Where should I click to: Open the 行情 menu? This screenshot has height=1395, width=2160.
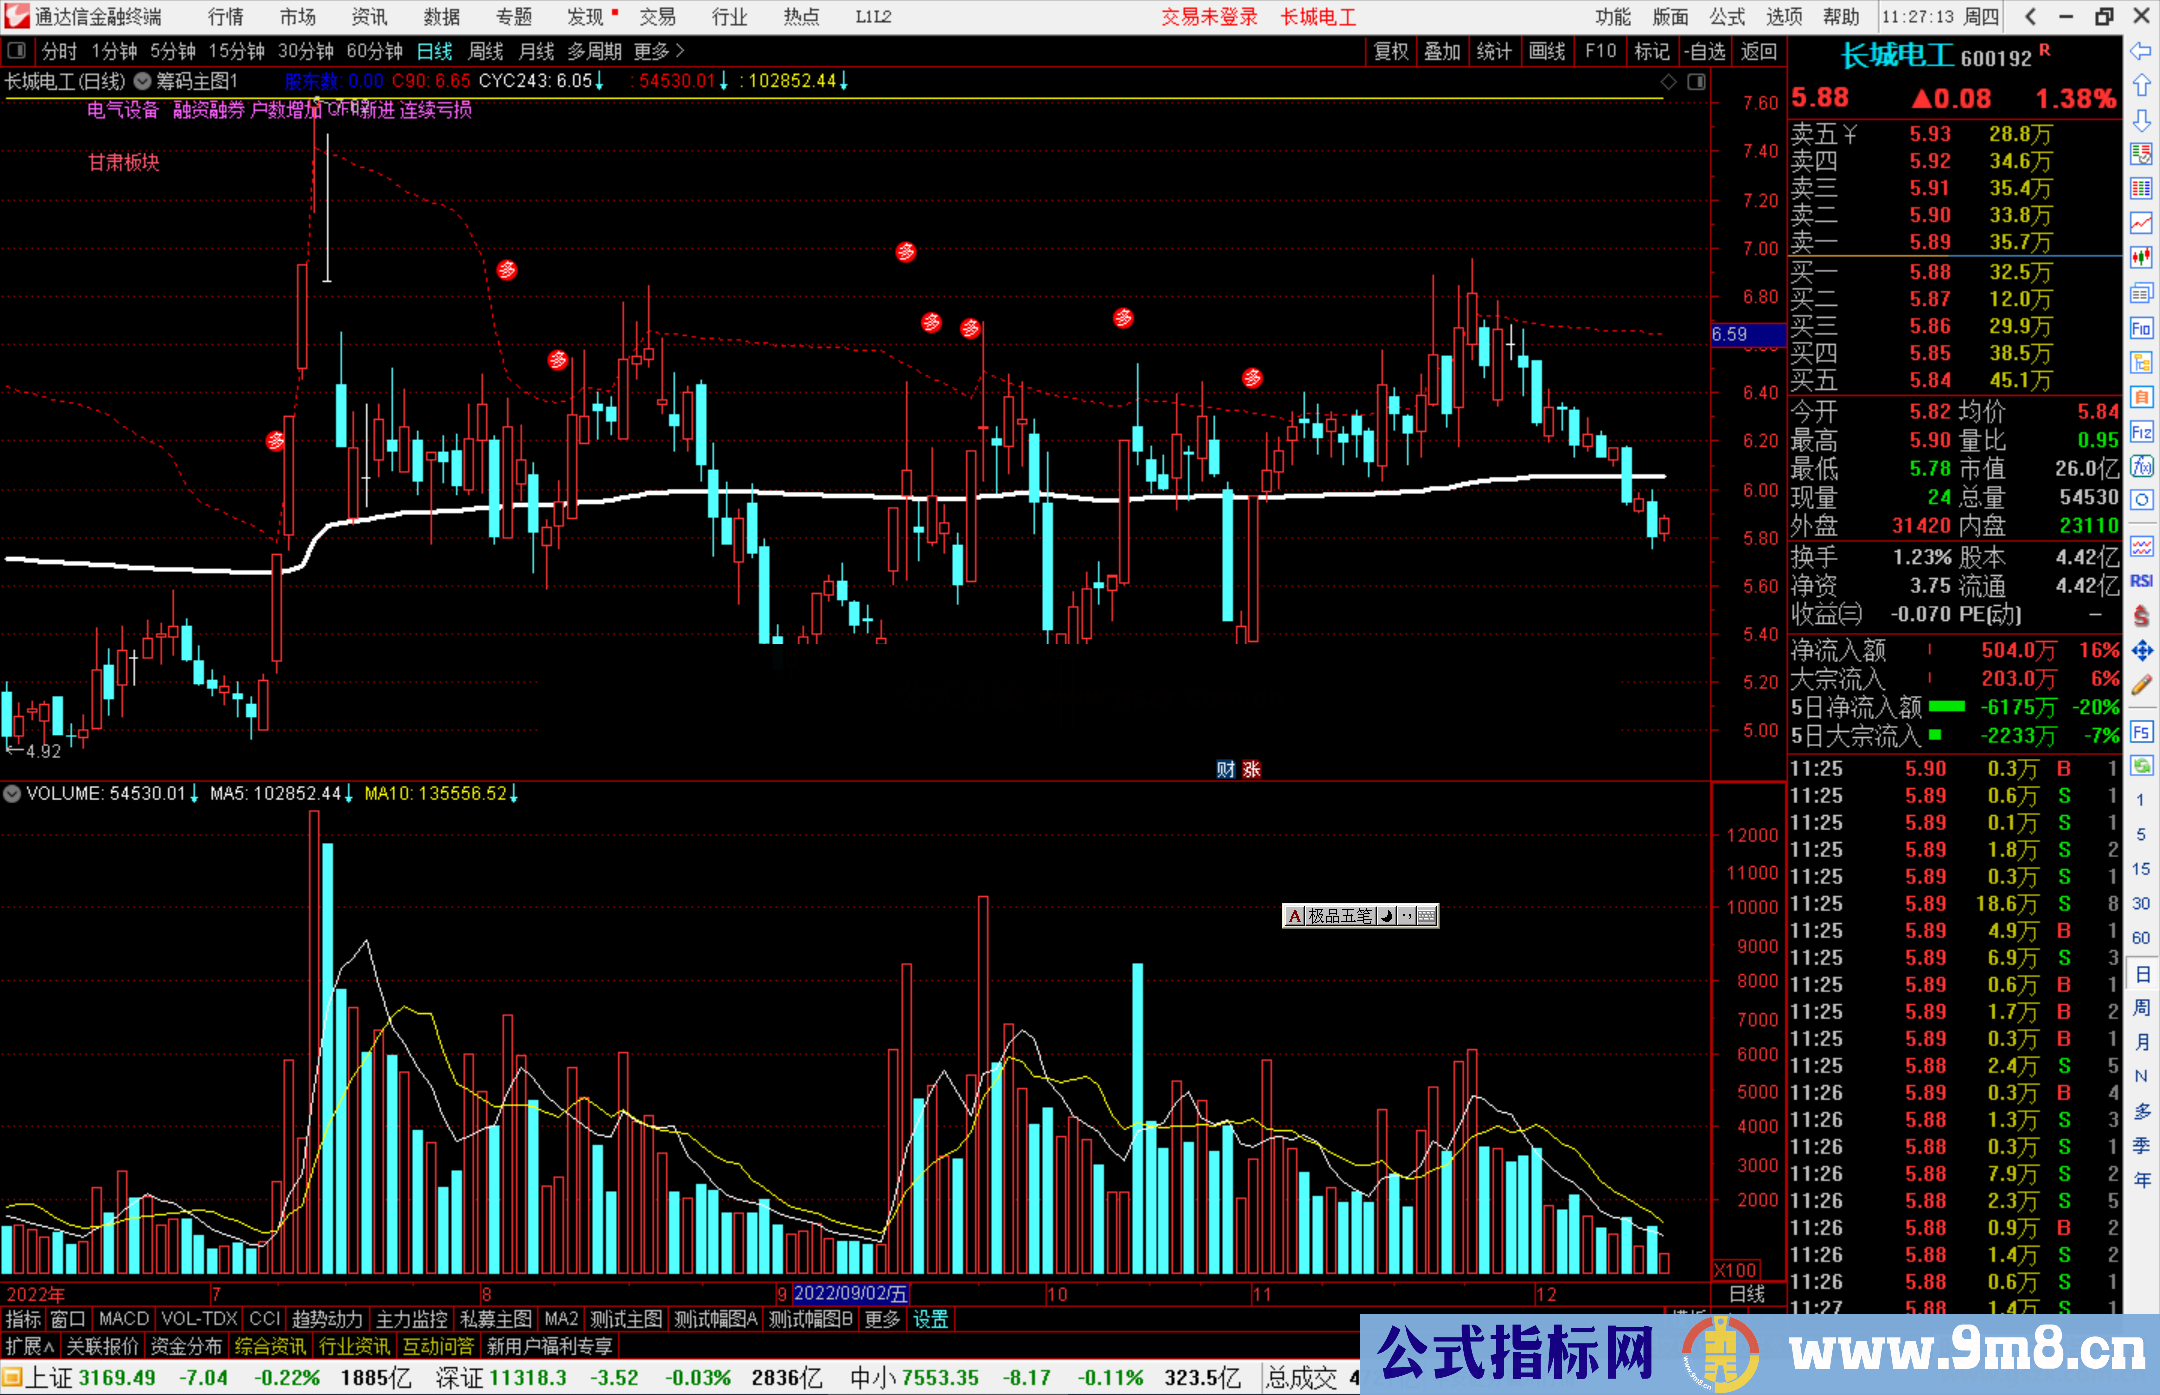tap(226, 17)
